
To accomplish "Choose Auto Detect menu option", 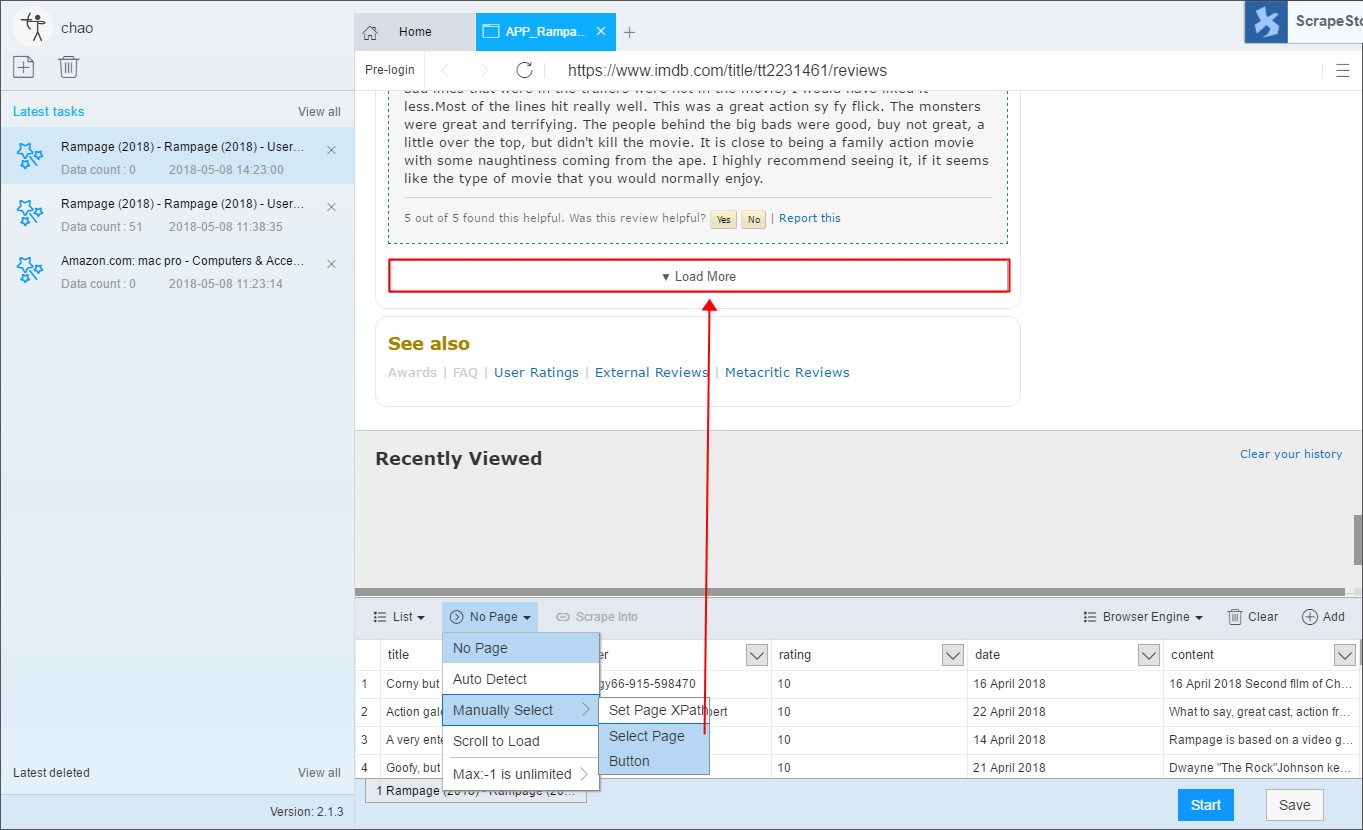I will pyautogui.click(x=521, y=679).
